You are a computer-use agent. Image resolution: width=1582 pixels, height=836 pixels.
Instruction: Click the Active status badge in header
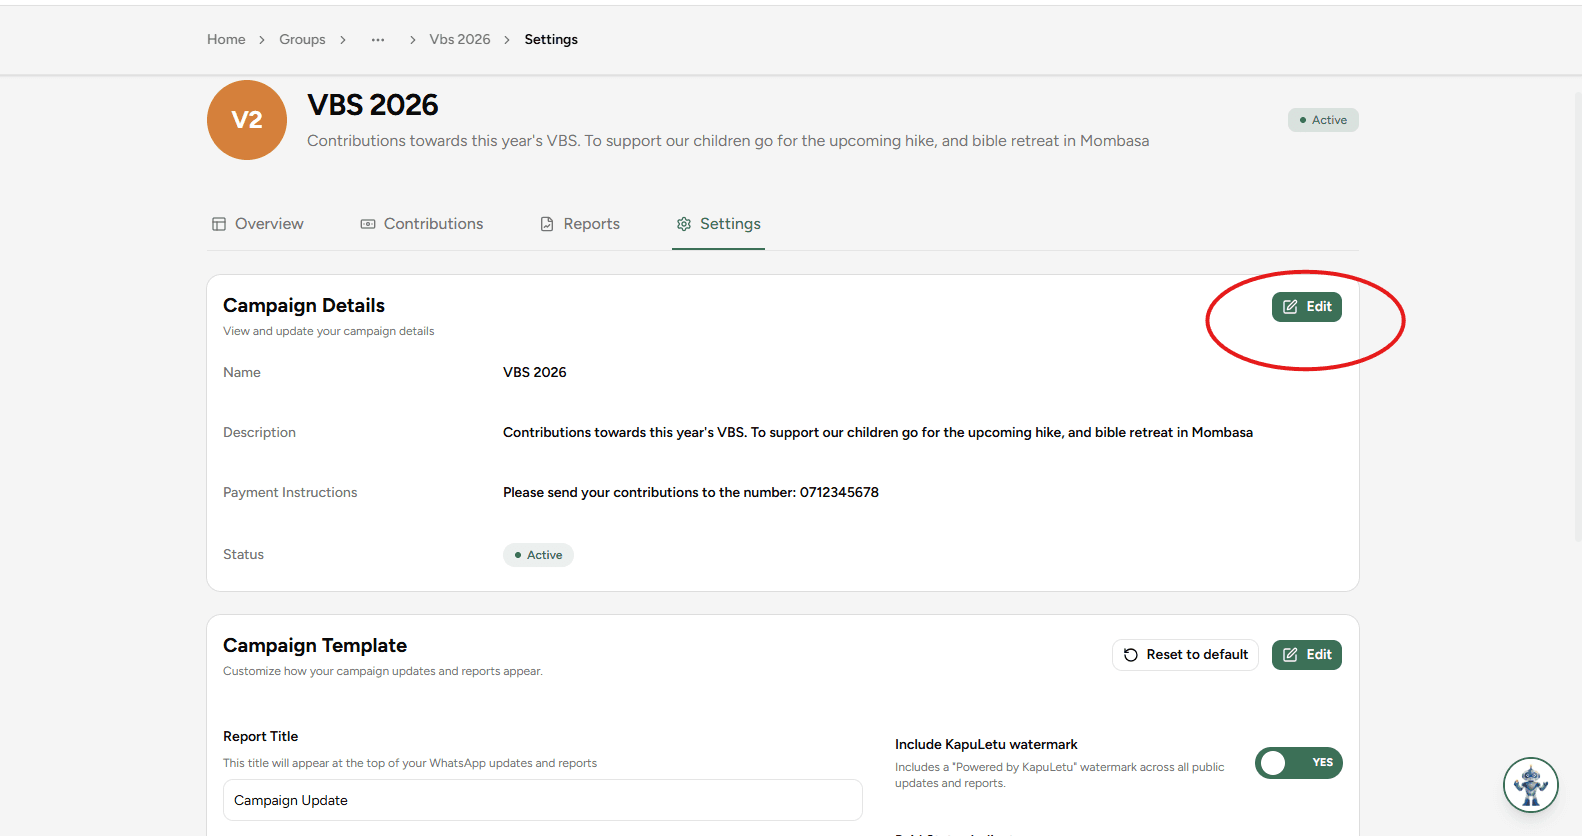pos(1323,120)
